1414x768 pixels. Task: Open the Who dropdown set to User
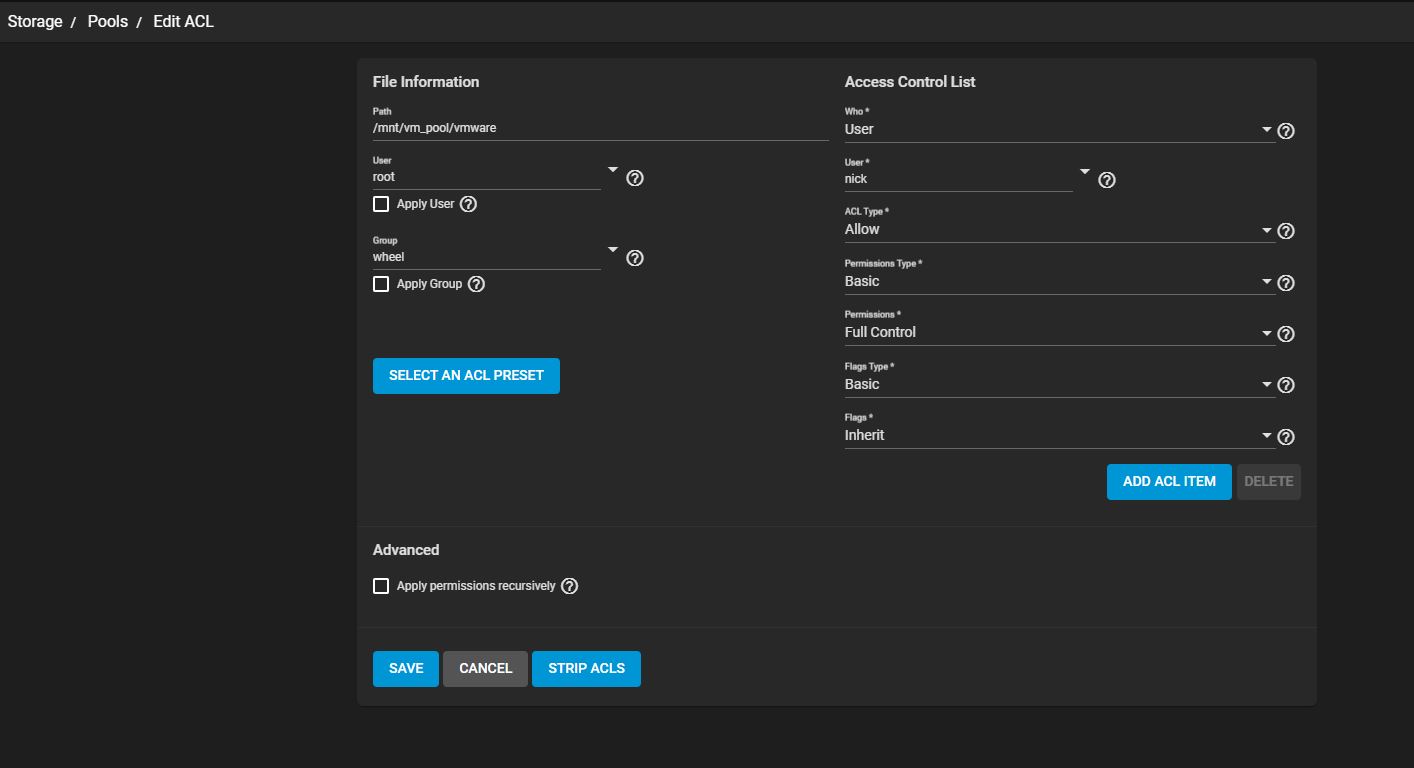click(1059, 129)
